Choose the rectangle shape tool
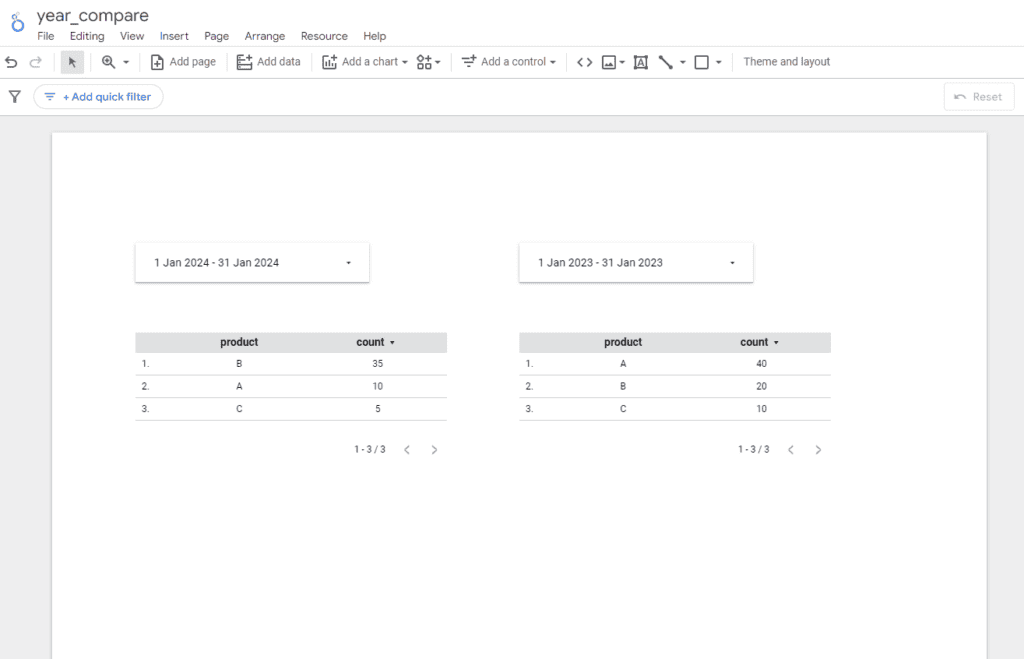Screen dimensions: 1024x659 [702, 62]
